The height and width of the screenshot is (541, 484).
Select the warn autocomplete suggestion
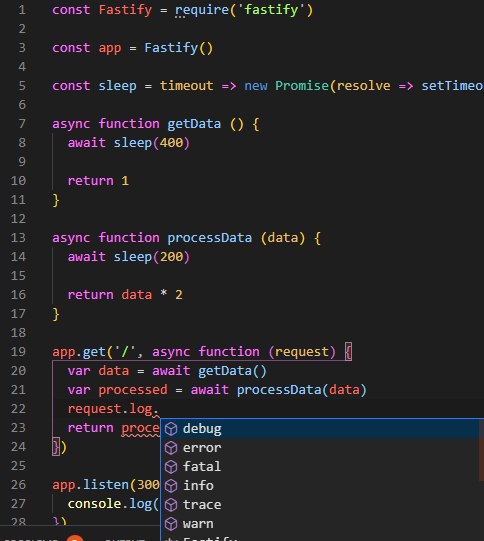(322, 524)
